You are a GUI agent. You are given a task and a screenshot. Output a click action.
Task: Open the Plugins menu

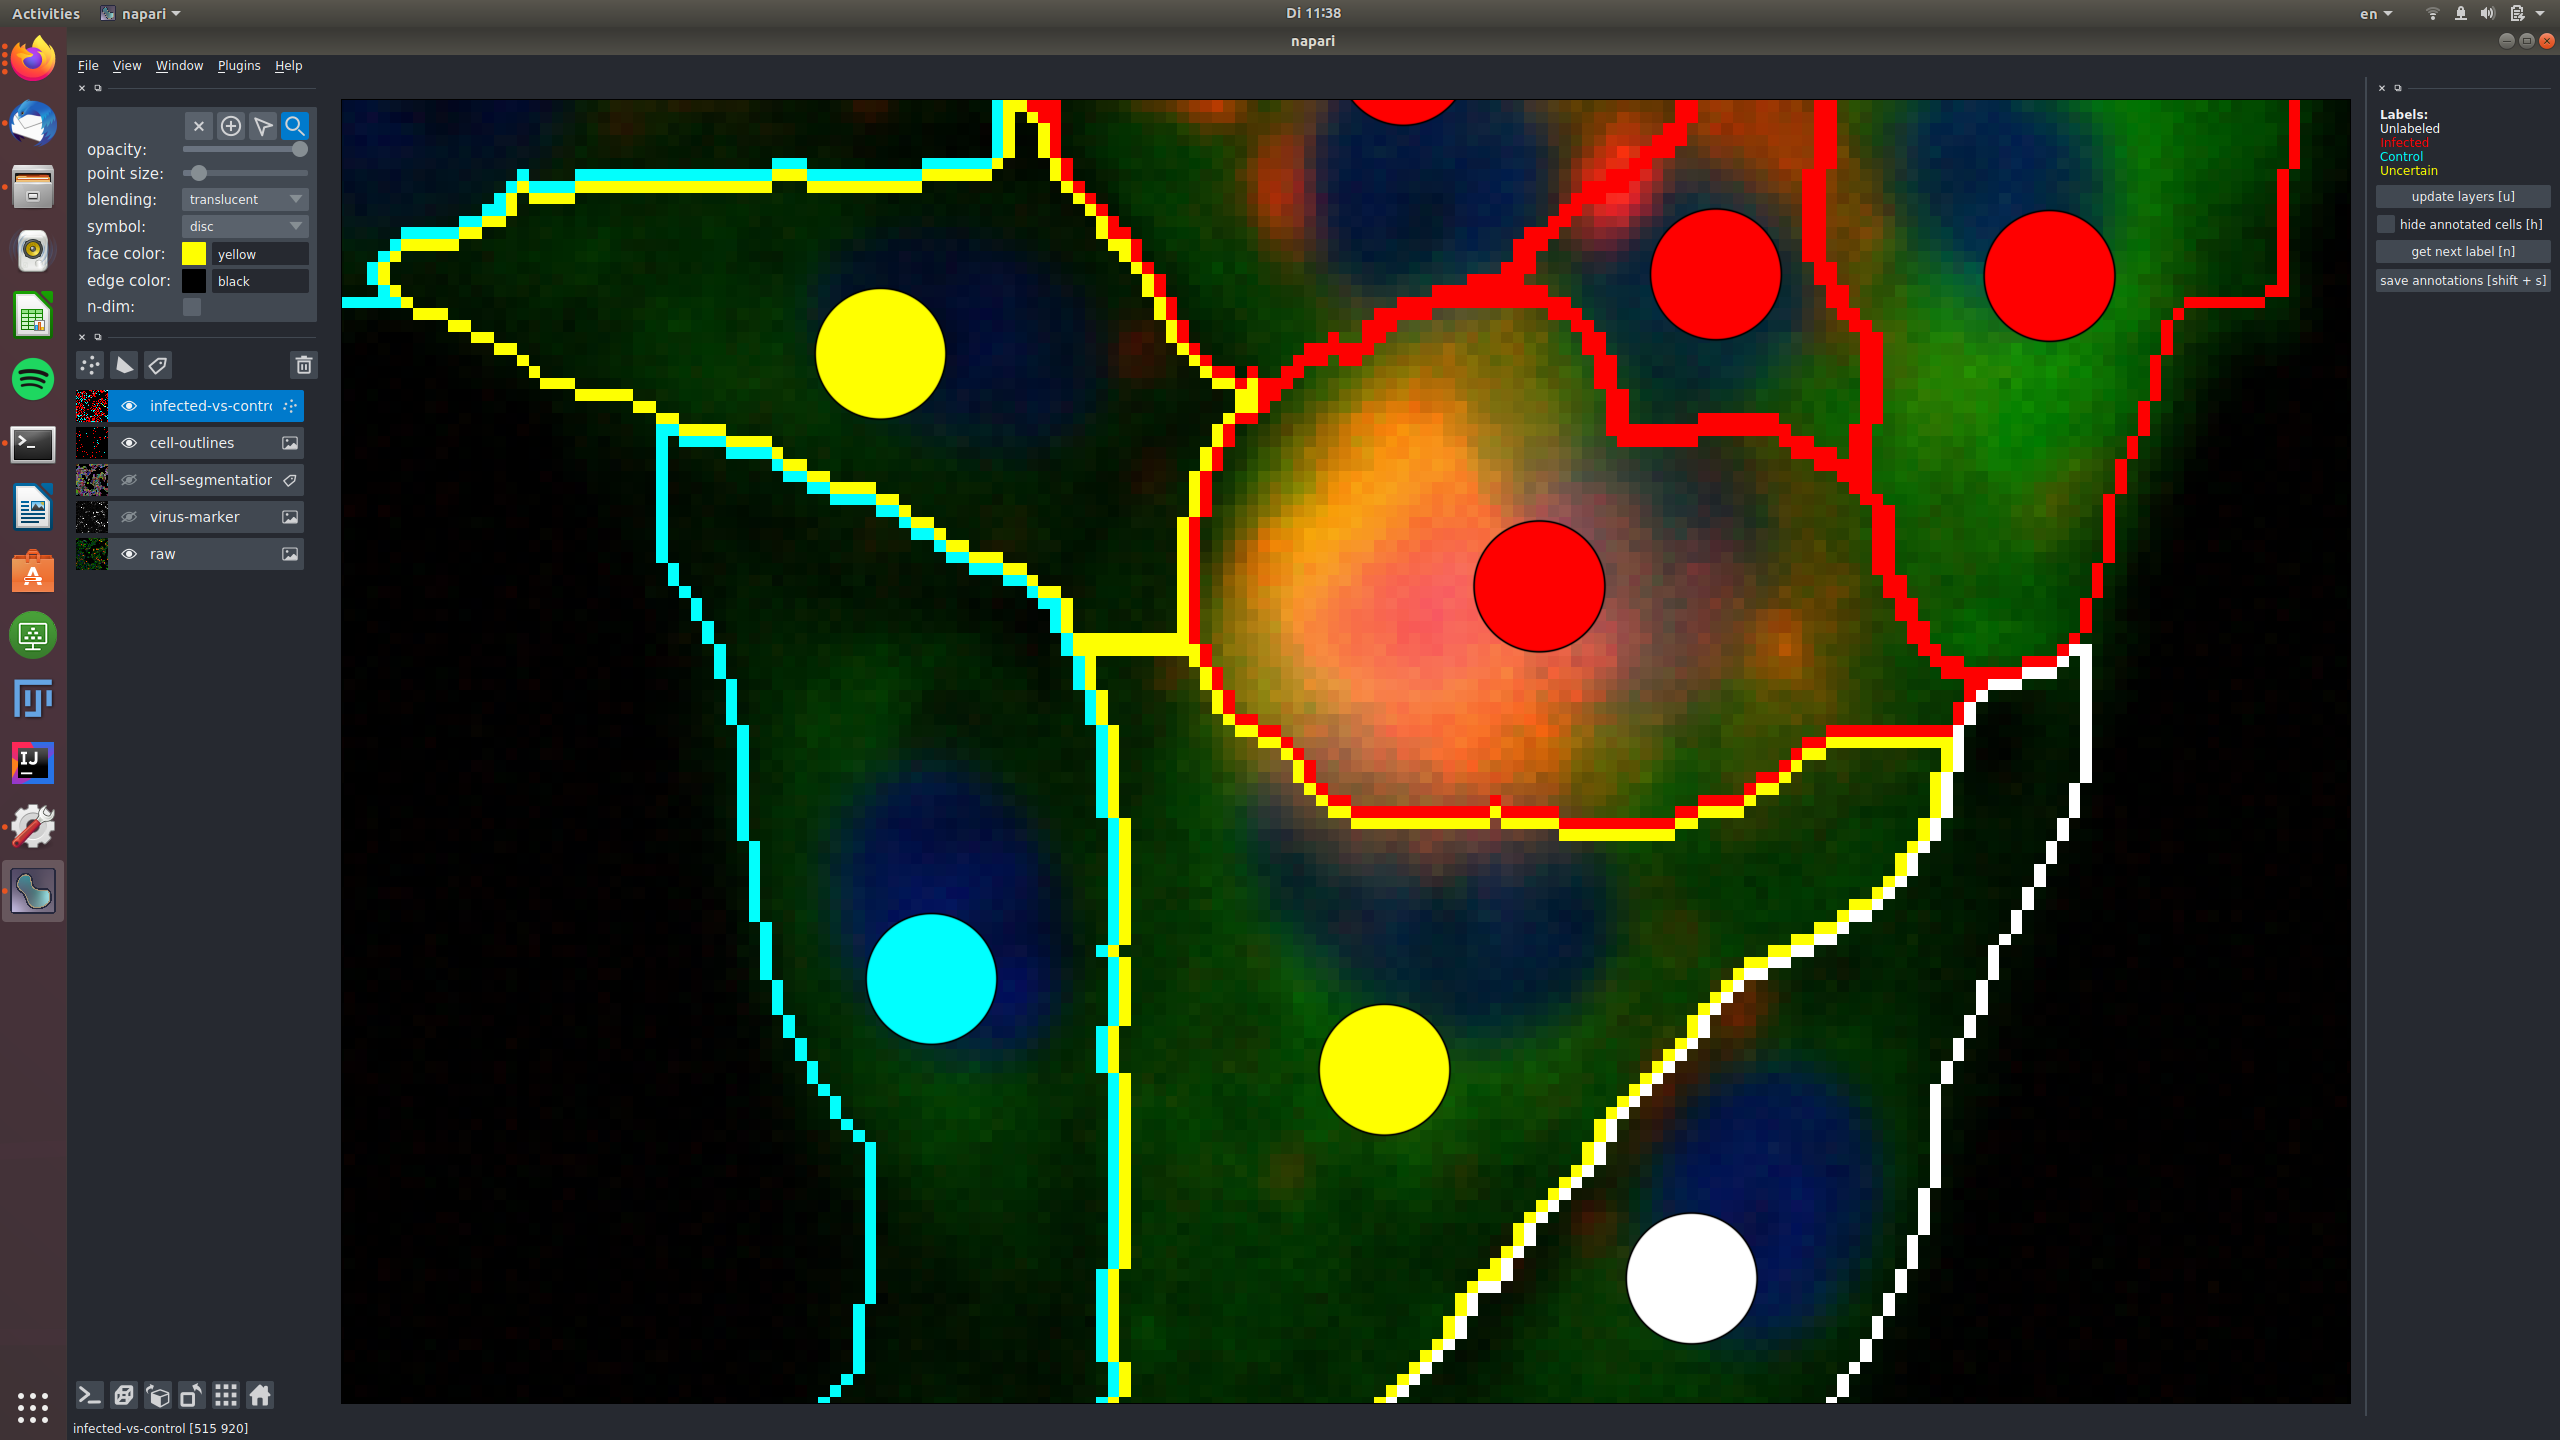pyautogui.click(x=238, y=66)
